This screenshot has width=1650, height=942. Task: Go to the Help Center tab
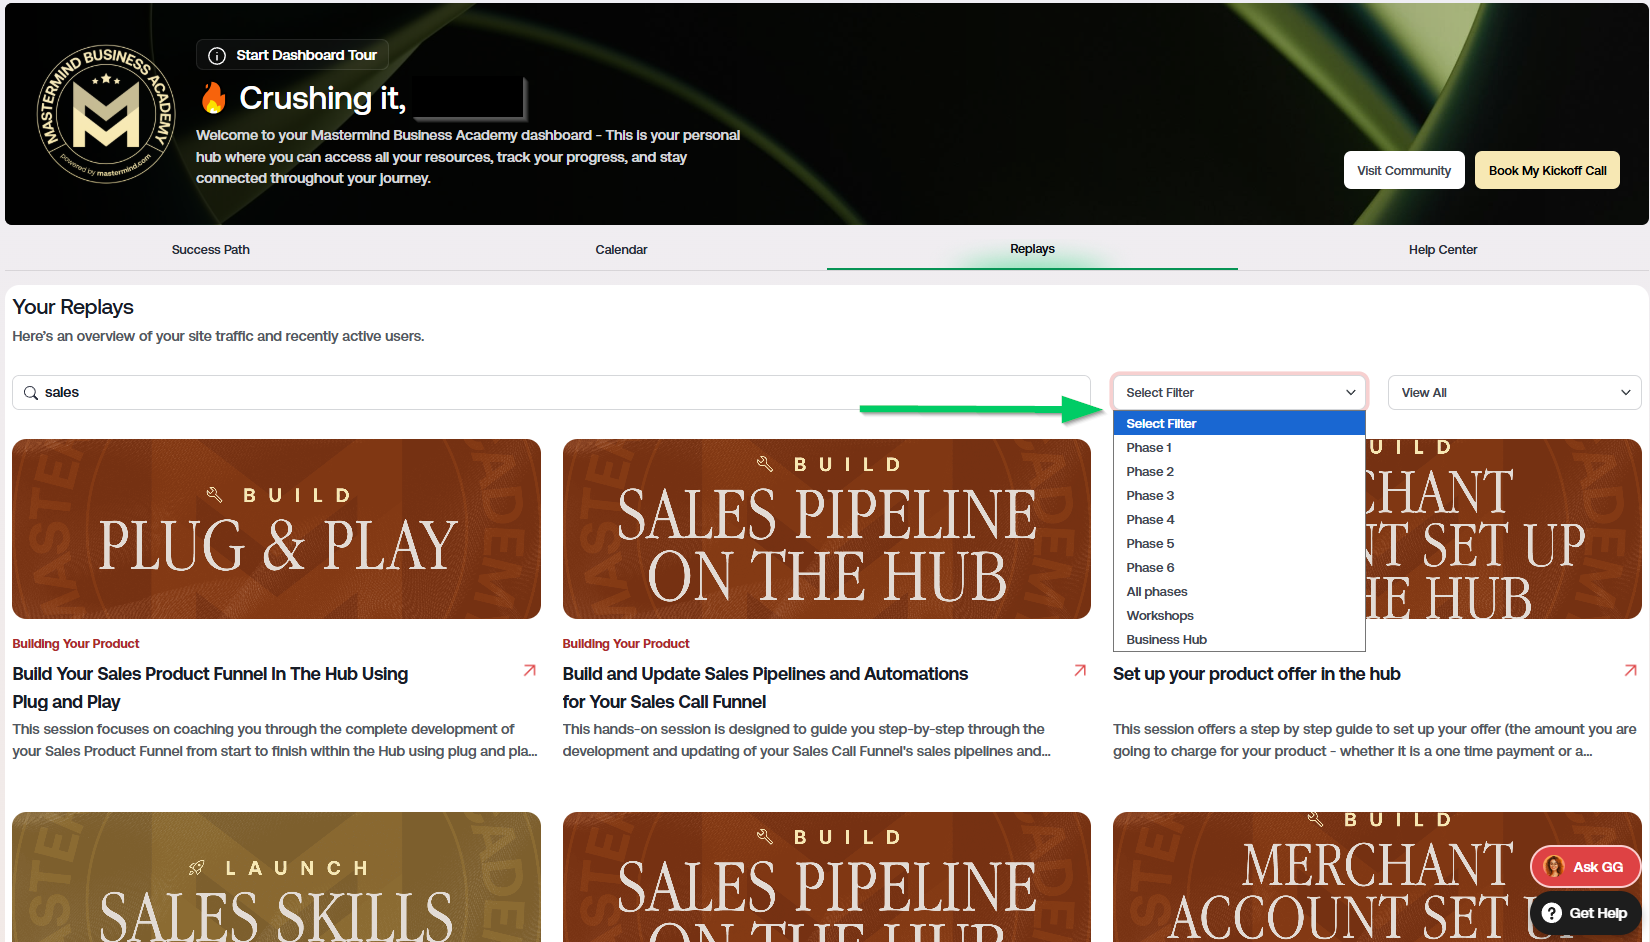pyautogui.click(x=1443, y=249)
